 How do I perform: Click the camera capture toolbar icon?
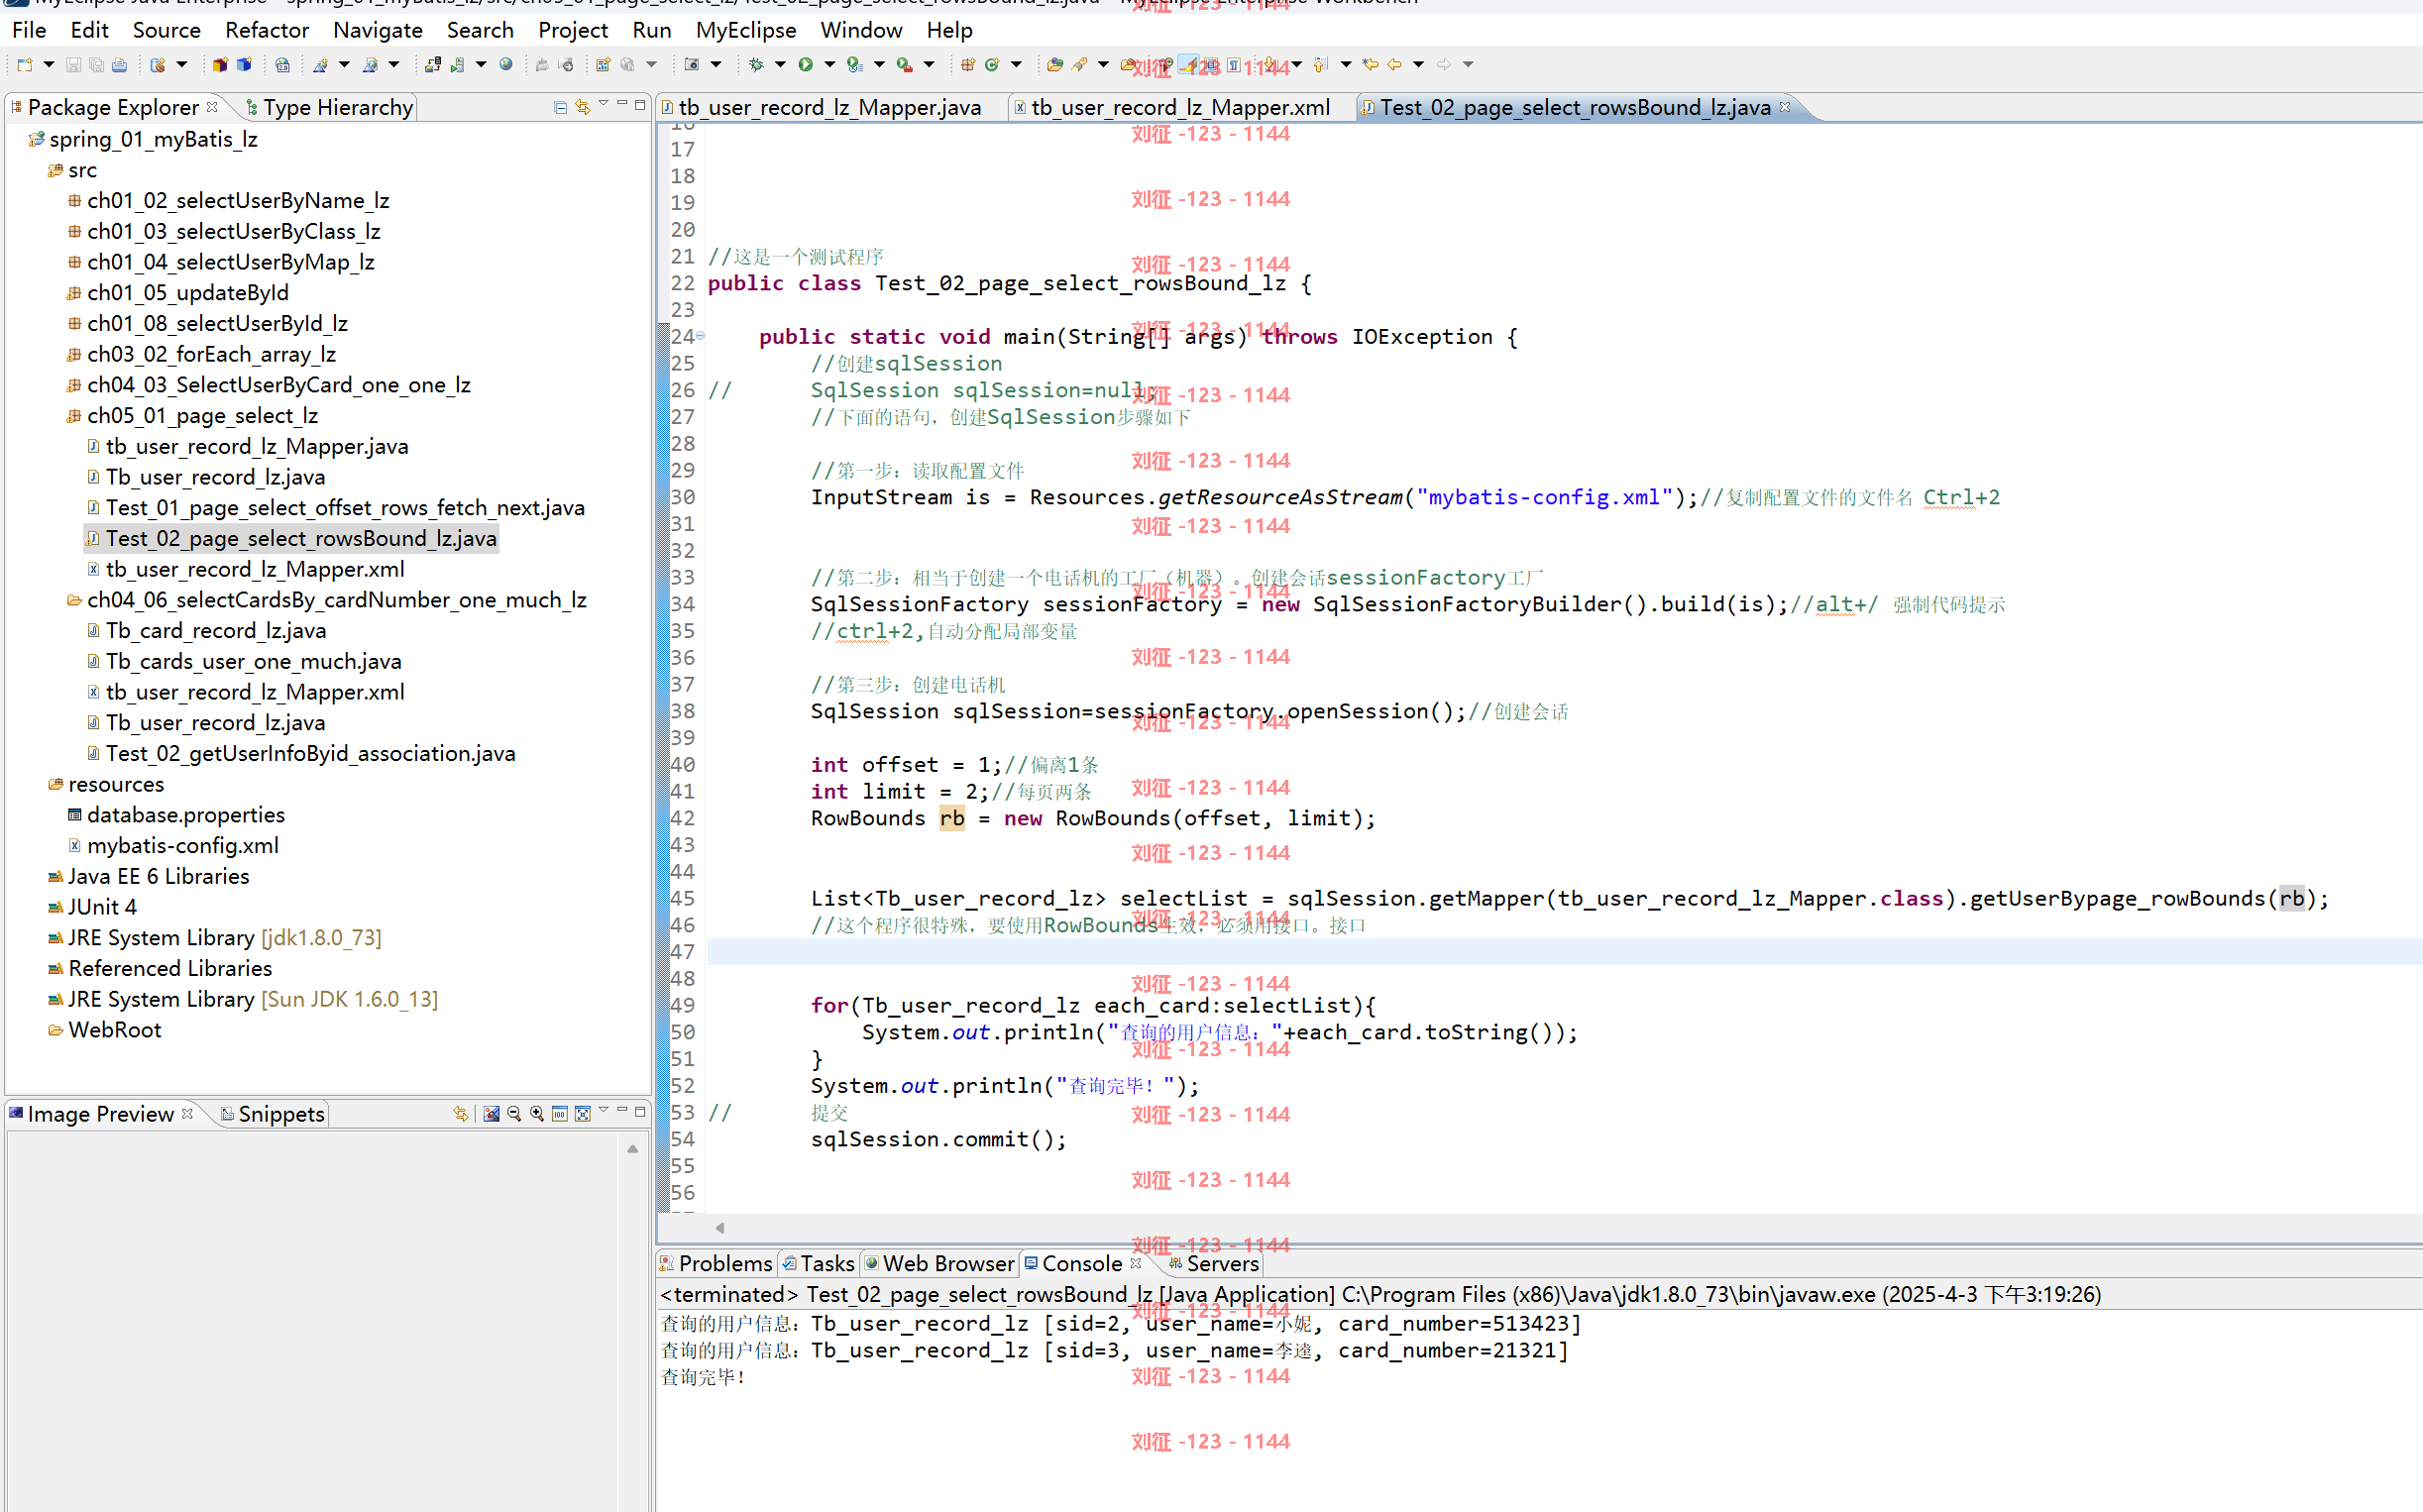click(691, 65)
